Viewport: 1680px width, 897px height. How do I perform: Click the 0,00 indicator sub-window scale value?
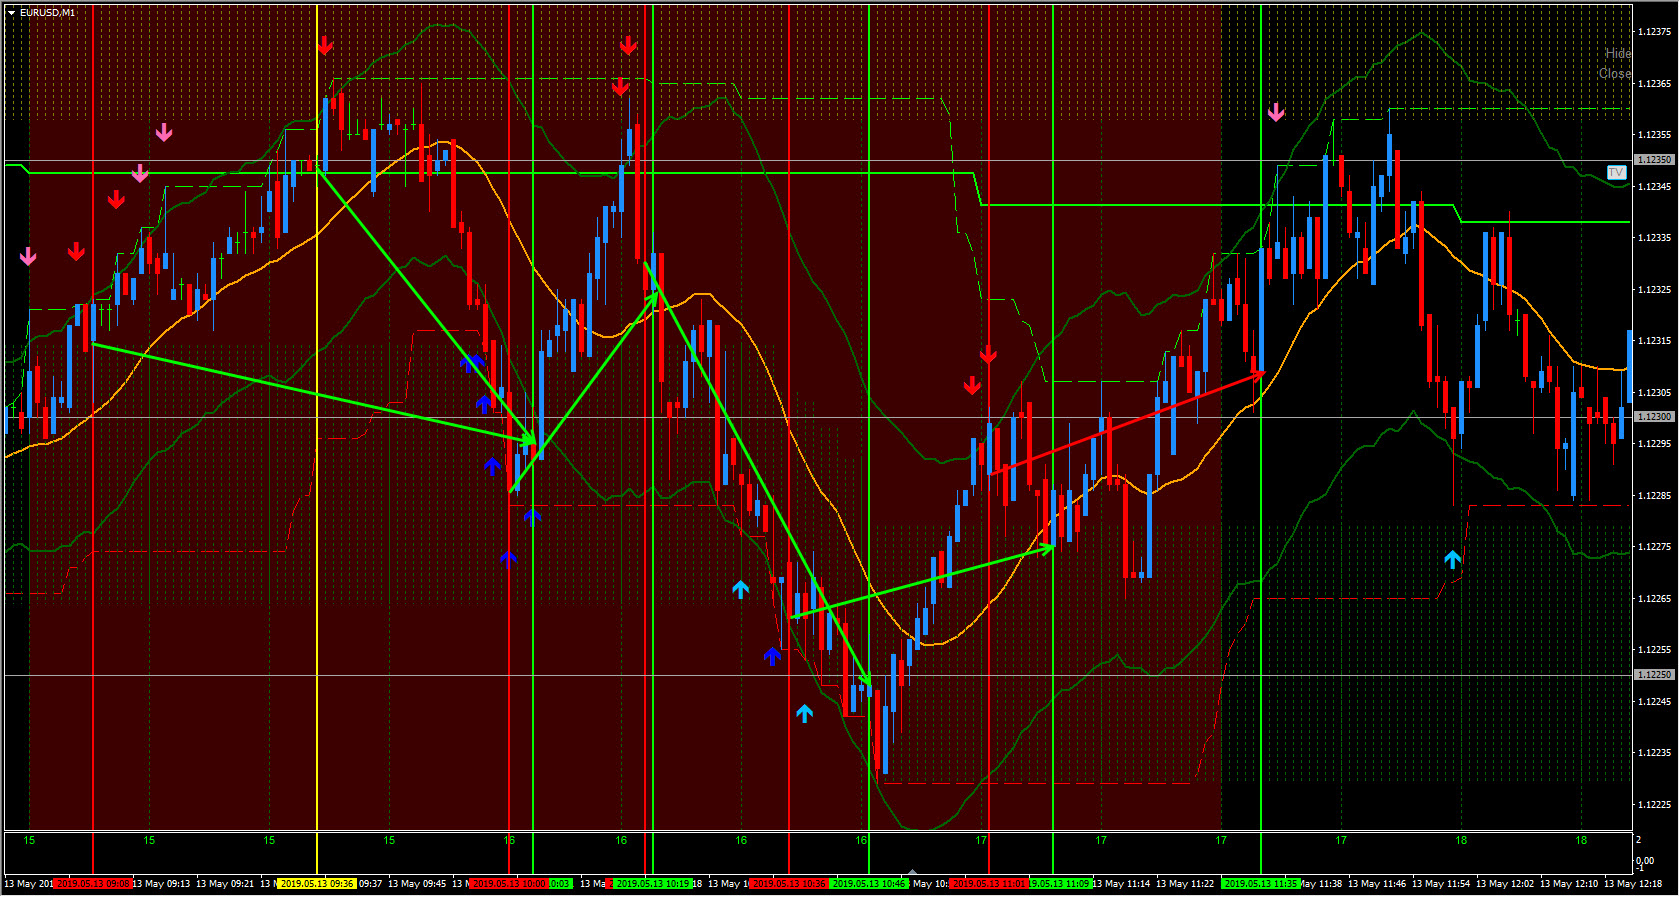click(1644, 861)
